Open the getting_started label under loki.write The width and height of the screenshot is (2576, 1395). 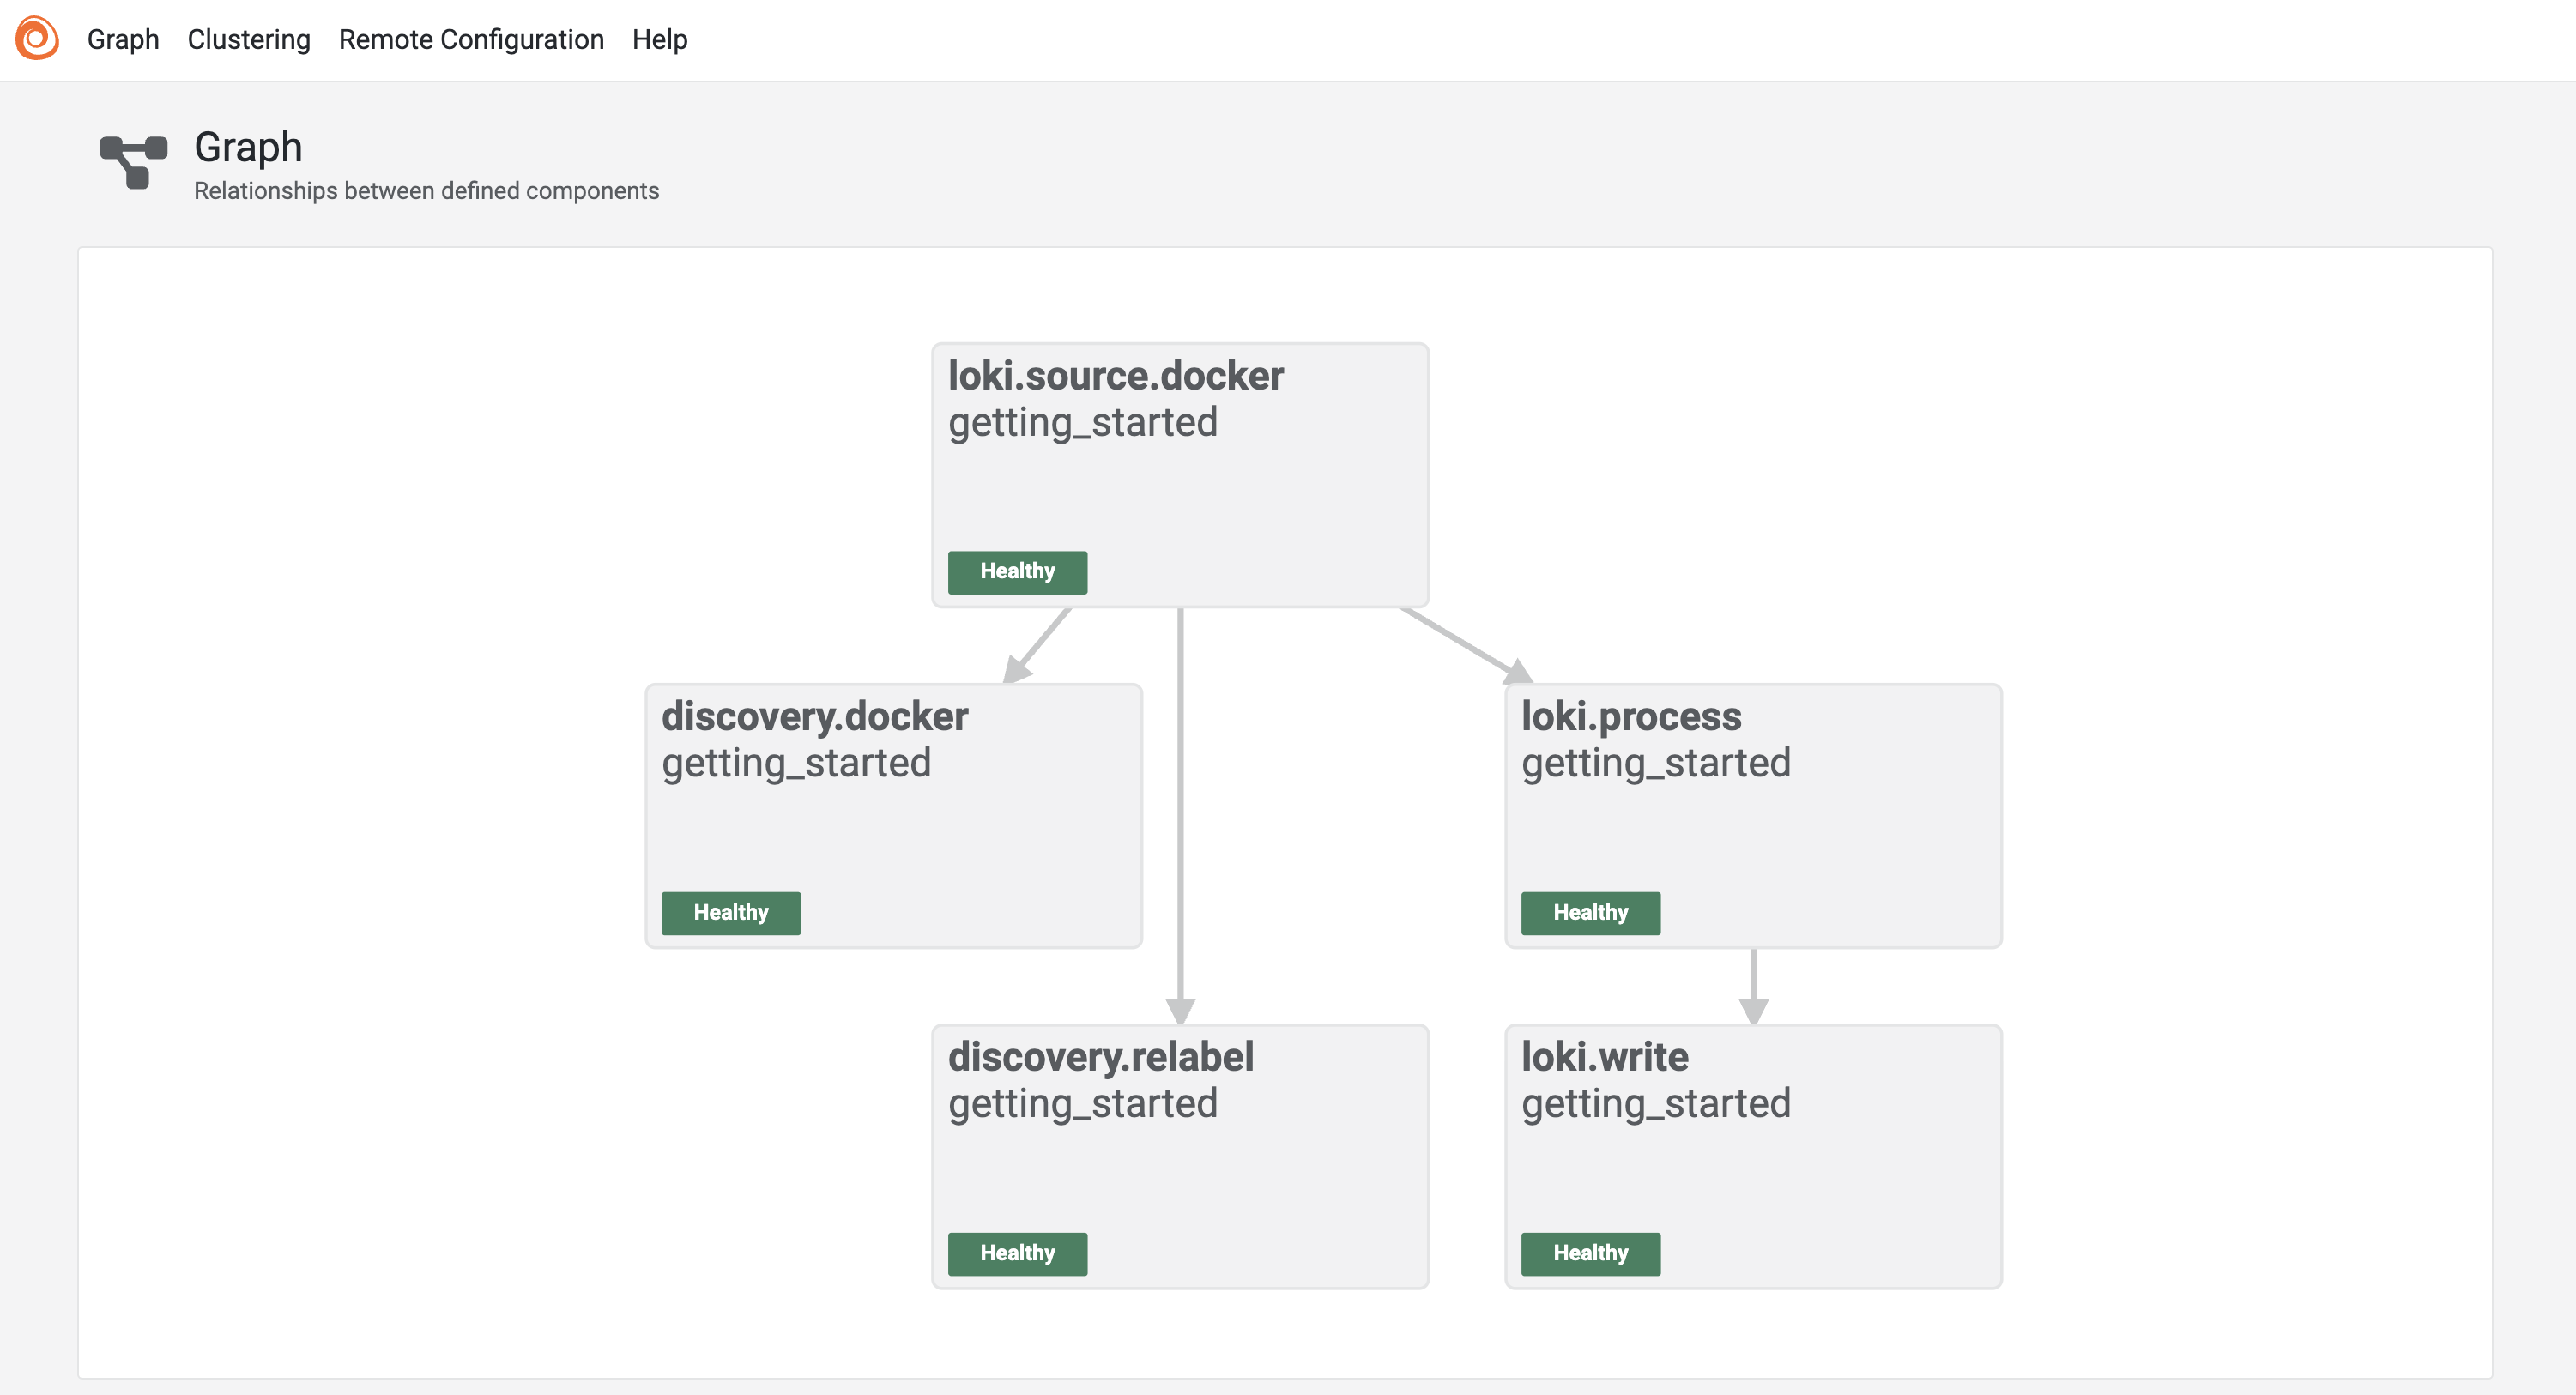[x=1655, y=1103]
